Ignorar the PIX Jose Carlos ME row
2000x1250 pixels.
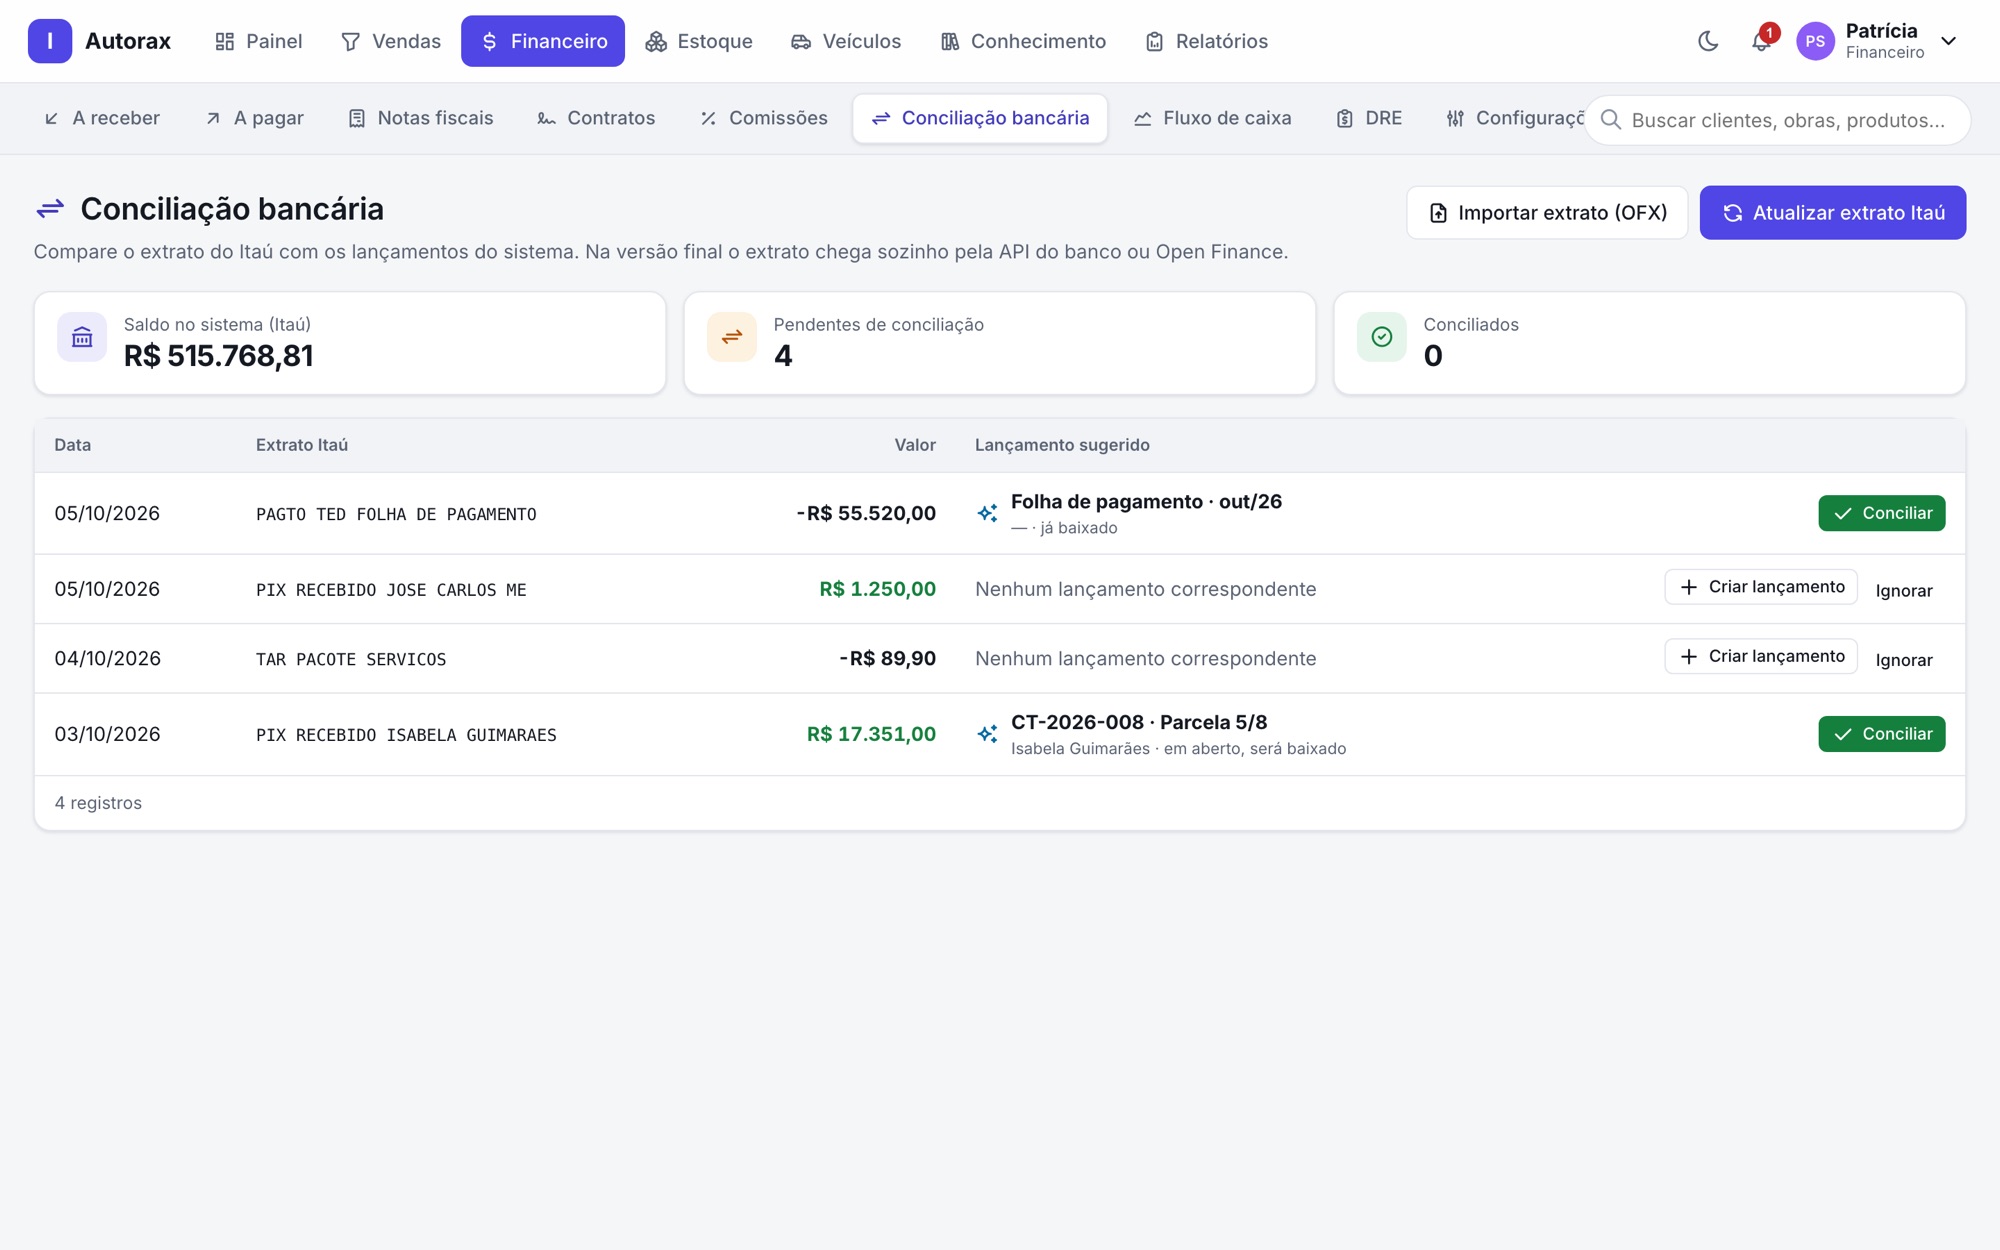1904,590
